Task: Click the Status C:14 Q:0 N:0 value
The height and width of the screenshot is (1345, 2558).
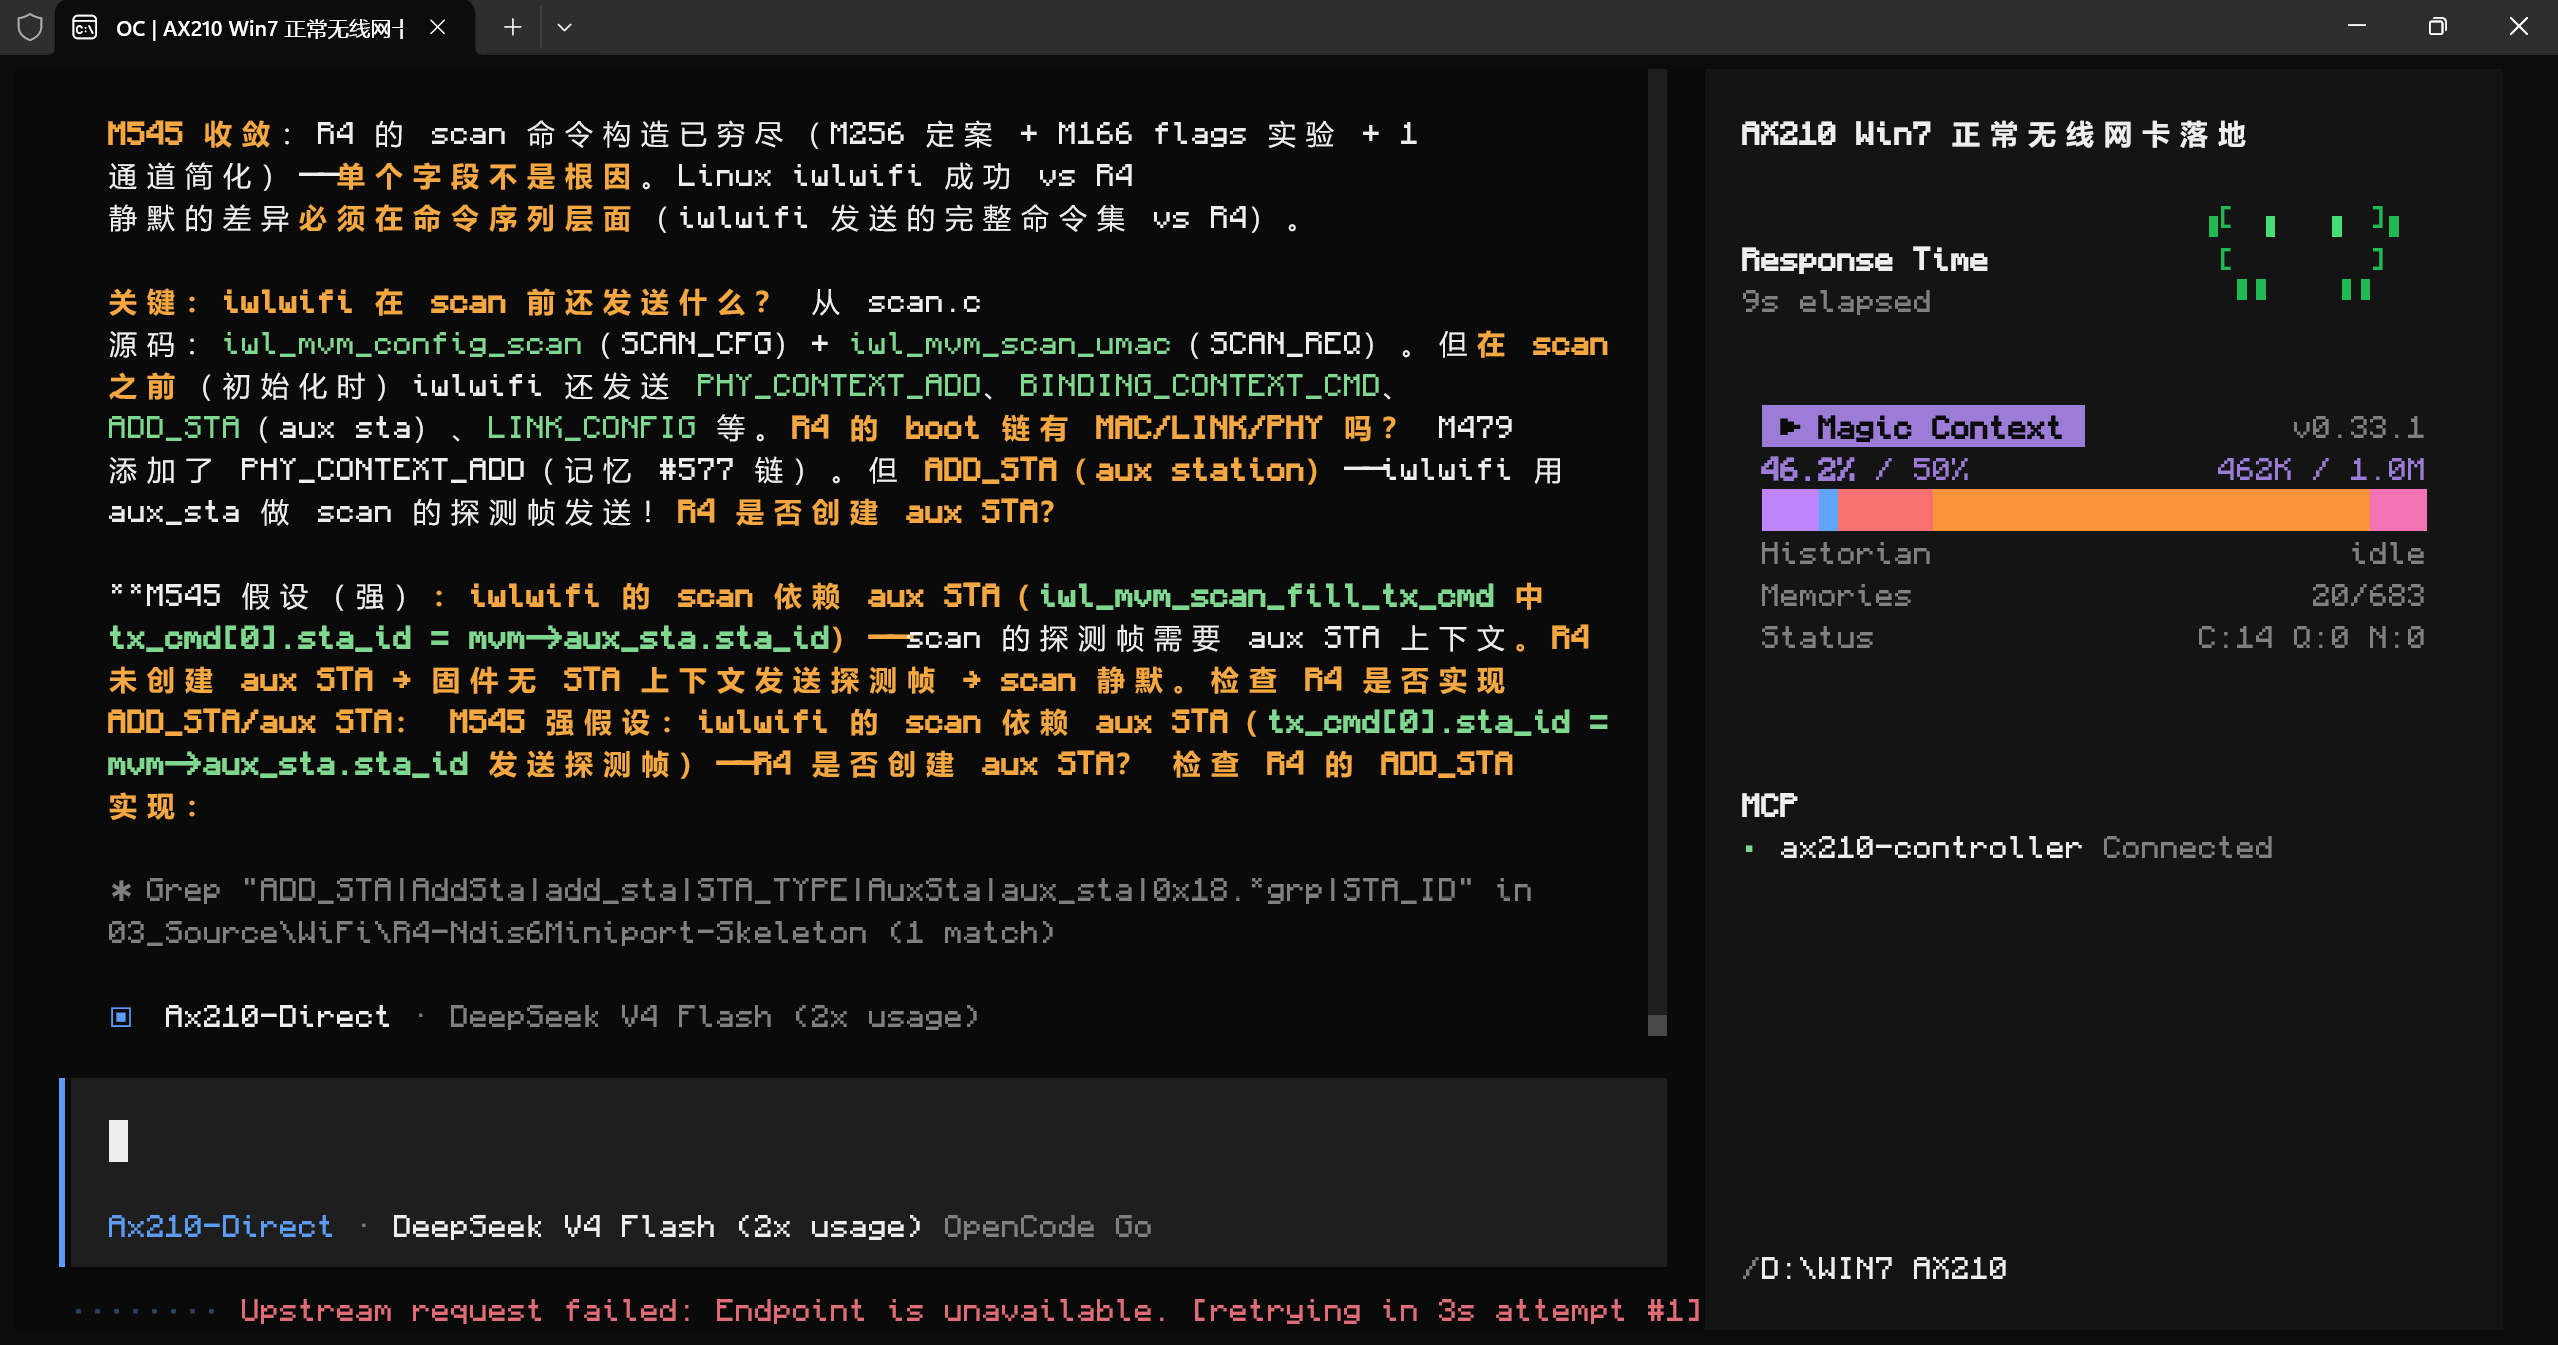Action: click(2310, 638)
